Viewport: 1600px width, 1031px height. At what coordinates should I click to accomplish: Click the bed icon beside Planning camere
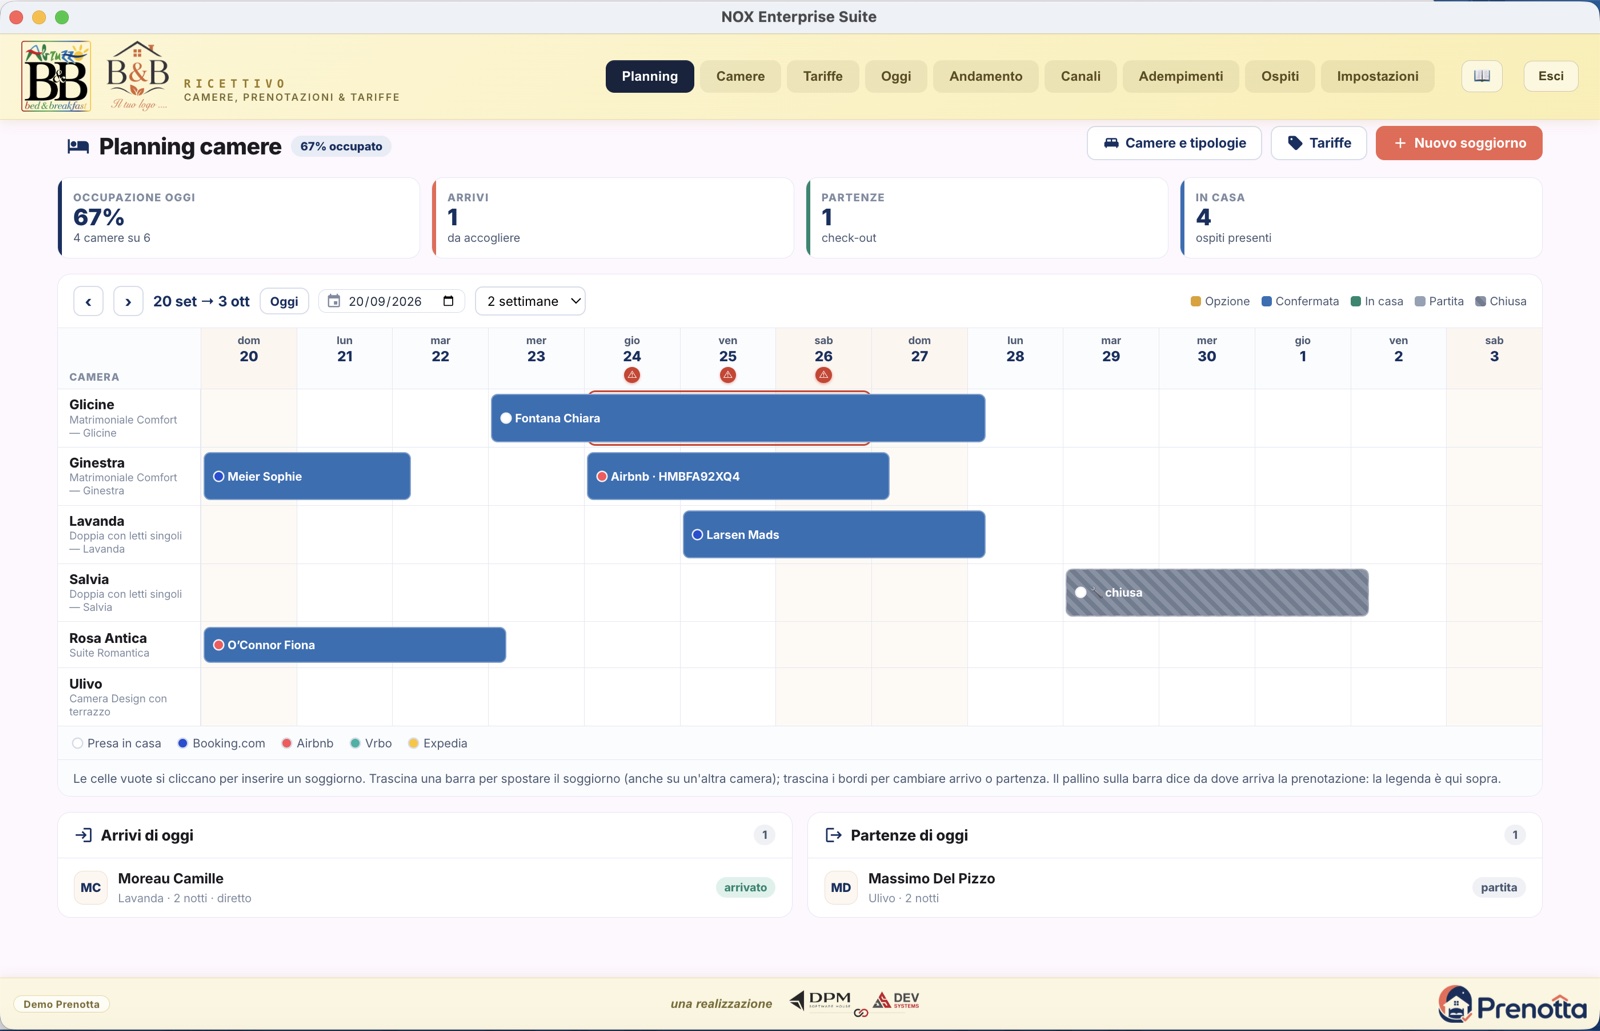(78, 147)
